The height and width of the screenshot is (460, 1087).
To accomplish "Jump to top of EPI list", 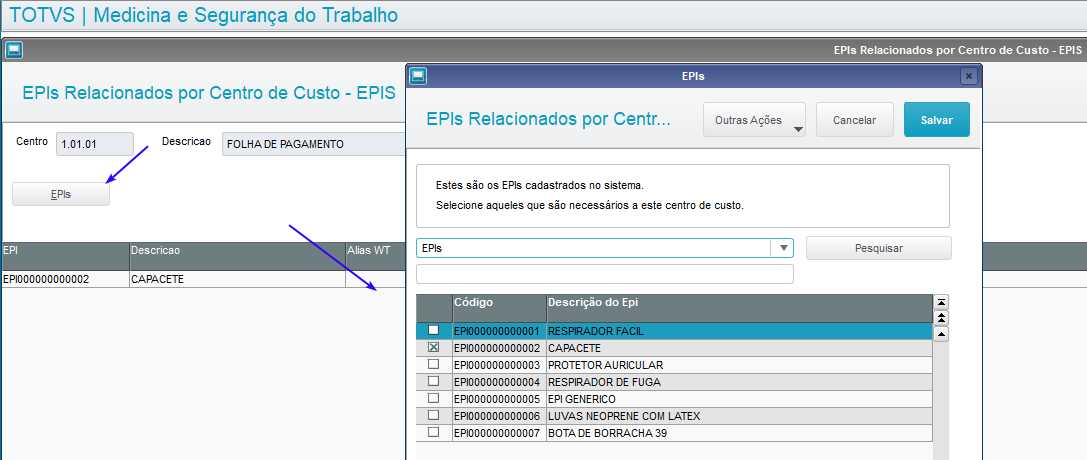I will click(941, 302).
